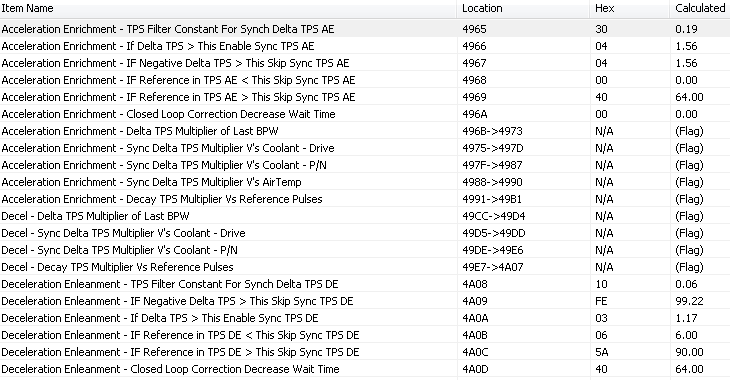This screenshot has height=380, width=730.
Task: Click calculated value 99.22
Action: point(689,301)
